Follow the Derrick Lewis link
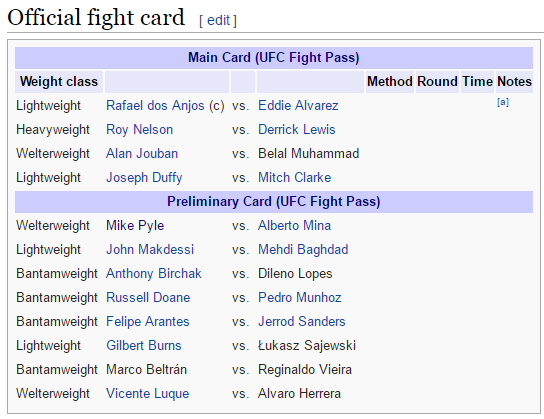This screenshot has width=544, height=419. click(x=297, y=129)
